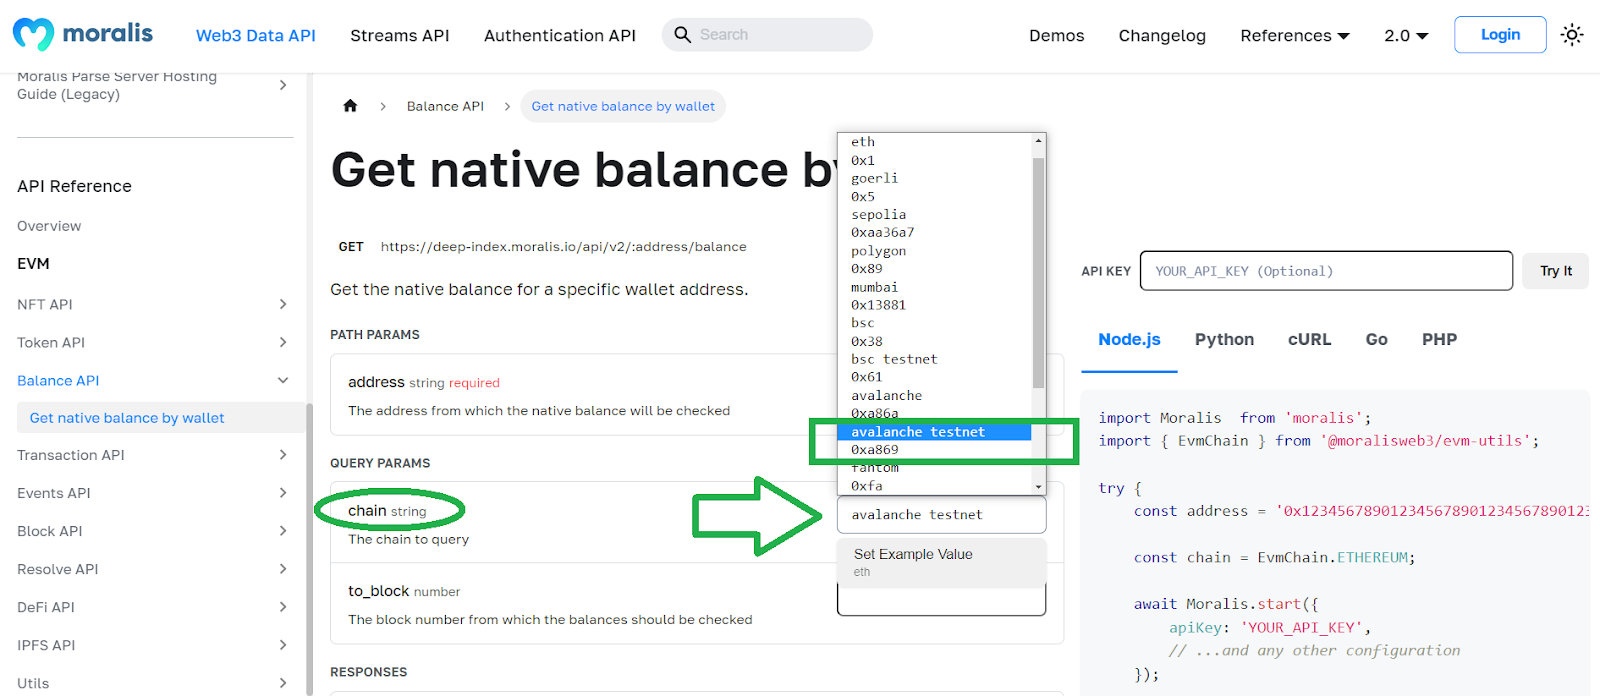
Task: Select eth in chain list
Action: pos(863,142)
